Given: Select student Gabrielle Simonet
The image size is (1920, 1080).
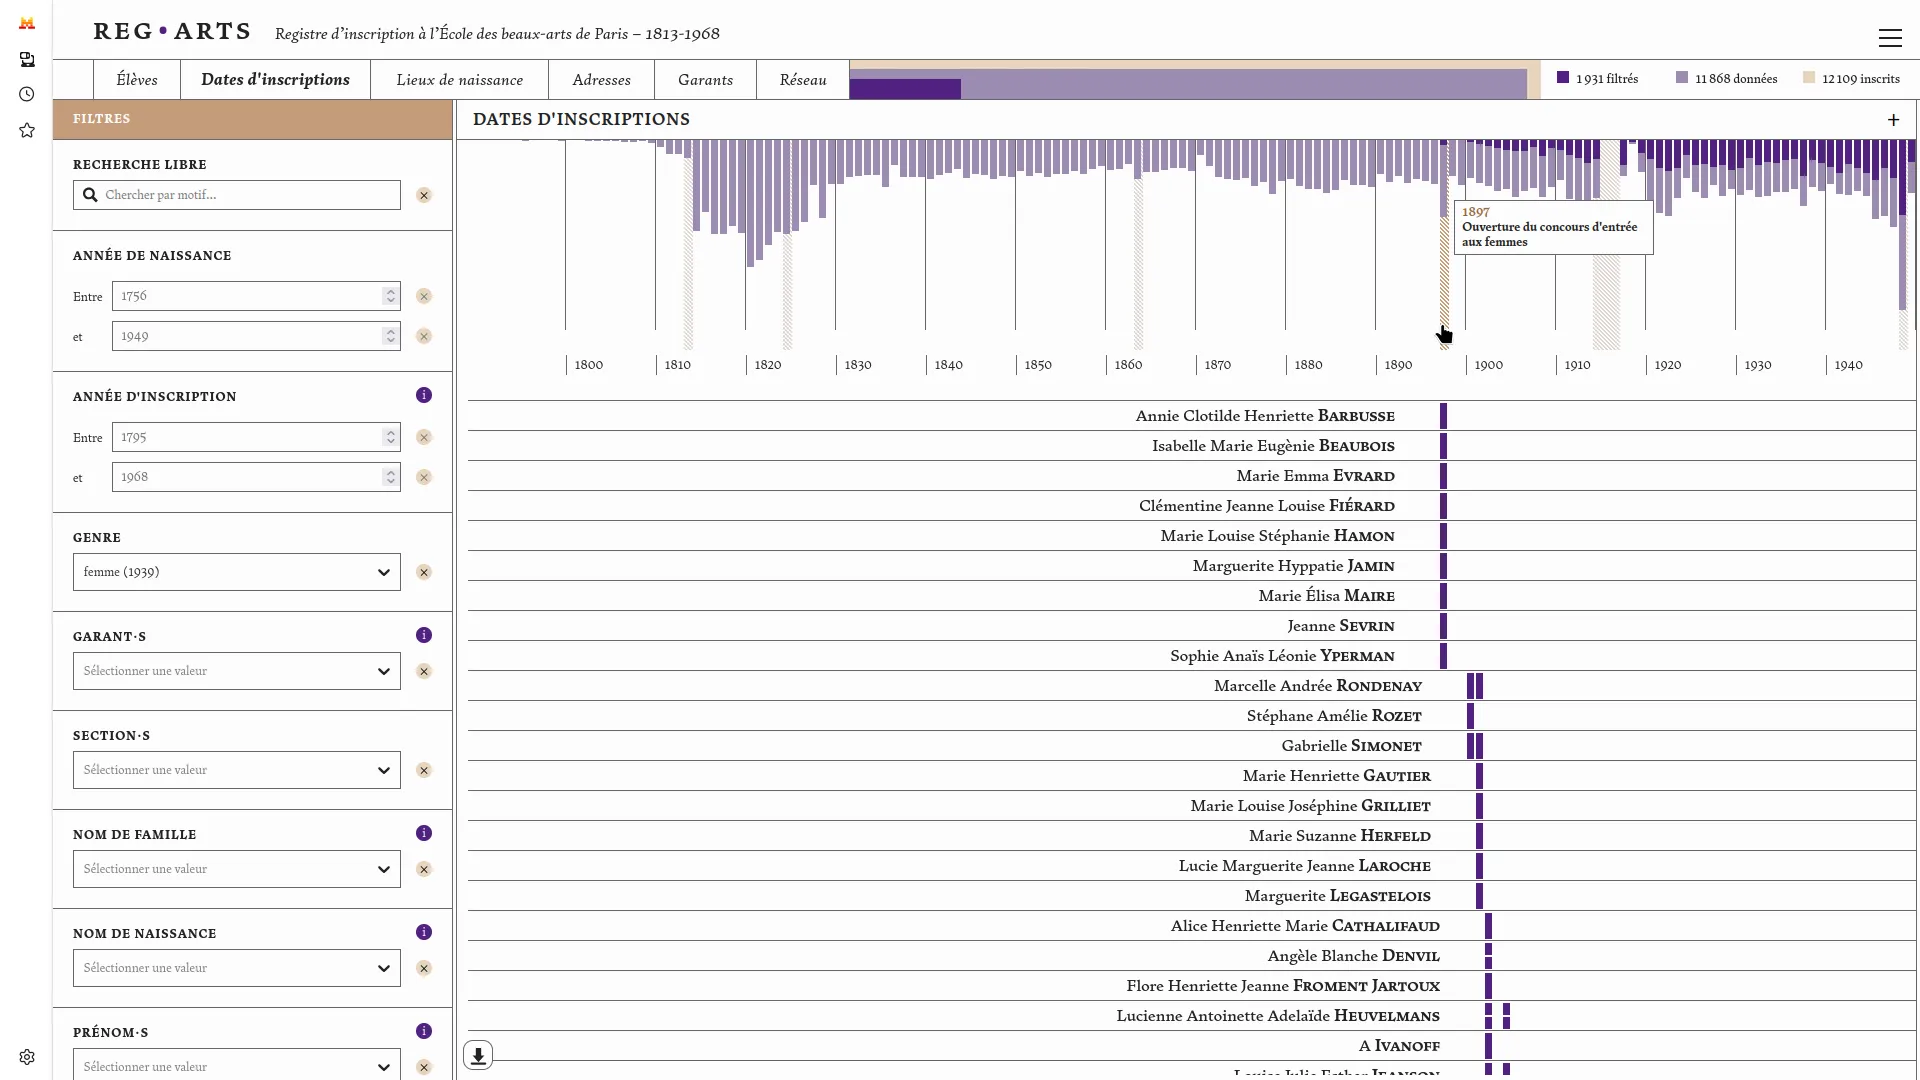Looking at the screenshot, I should coord(1350,746).
